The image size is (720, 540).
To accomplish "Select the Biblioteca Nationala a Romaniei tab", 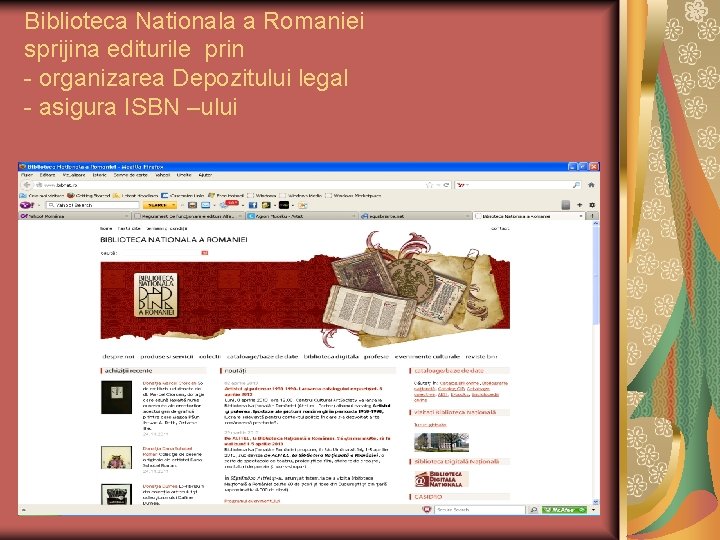I will tap(529, 216).
